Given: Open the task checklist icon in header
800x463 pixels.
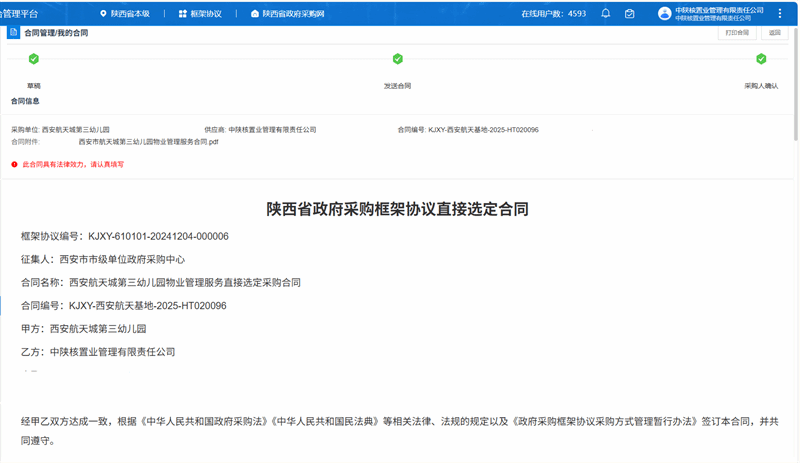Looking at the screenshot, I should [x=630, y=14].
